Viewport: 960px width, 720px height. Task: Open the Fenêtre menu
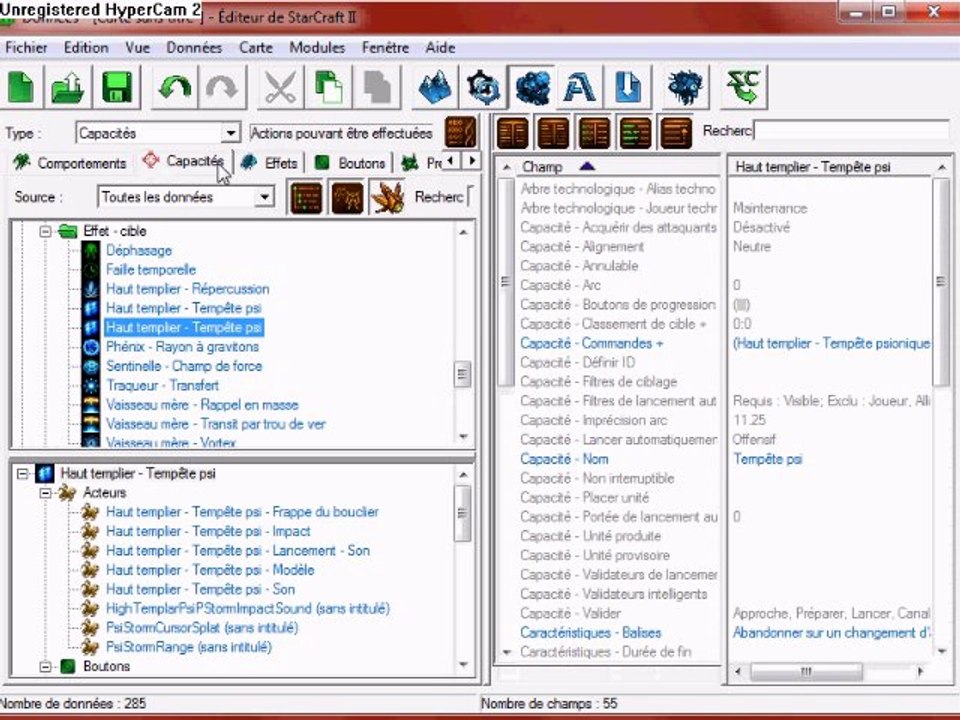[x=385, y=48]
